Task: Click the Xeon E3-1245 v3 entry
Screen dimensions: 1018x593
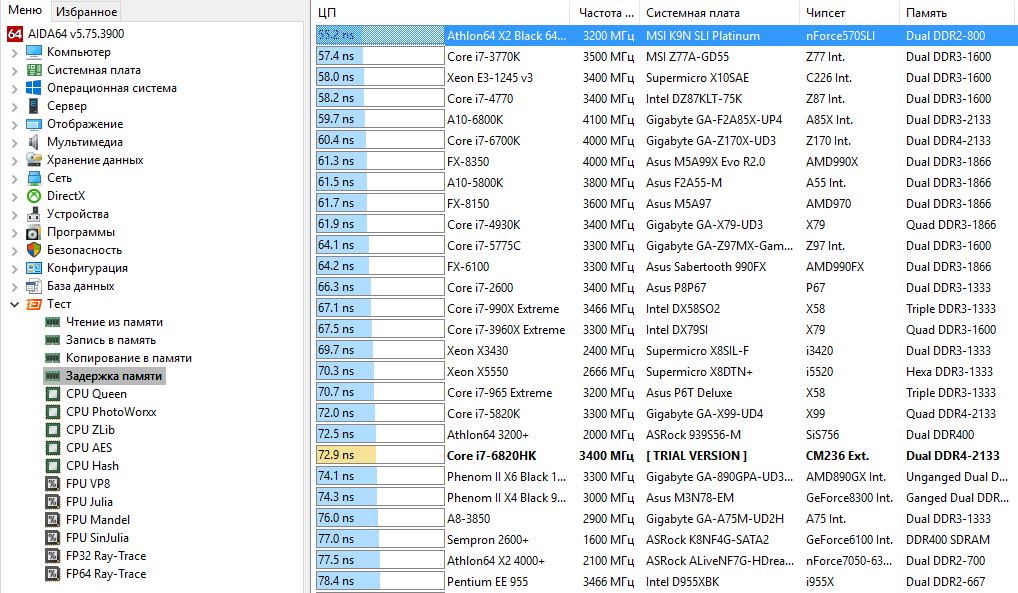Action: (490, 78)
